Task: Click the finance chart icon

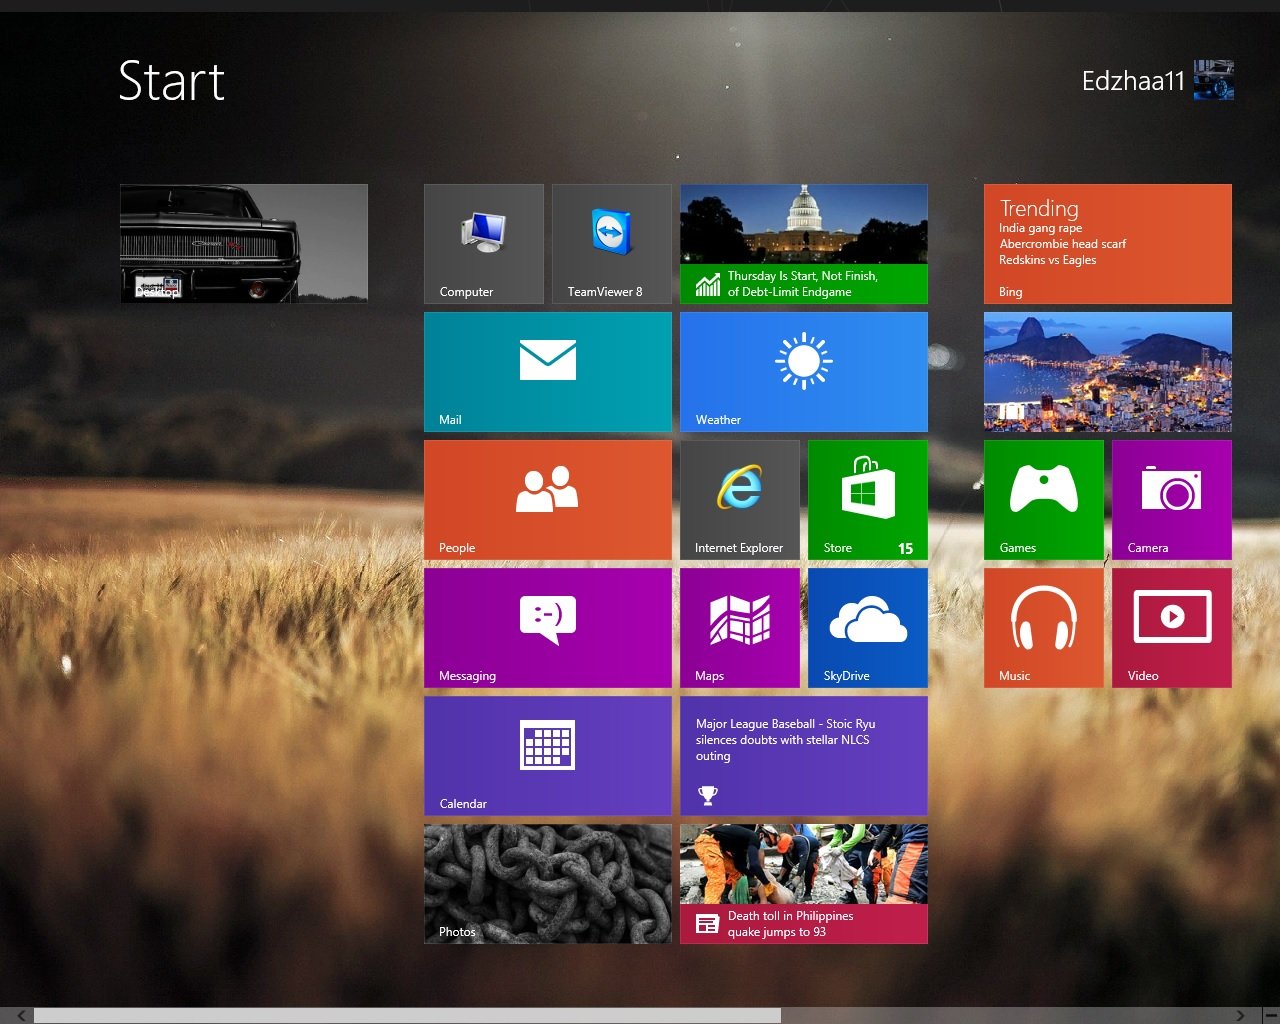Action: click(x=707, y=285)
